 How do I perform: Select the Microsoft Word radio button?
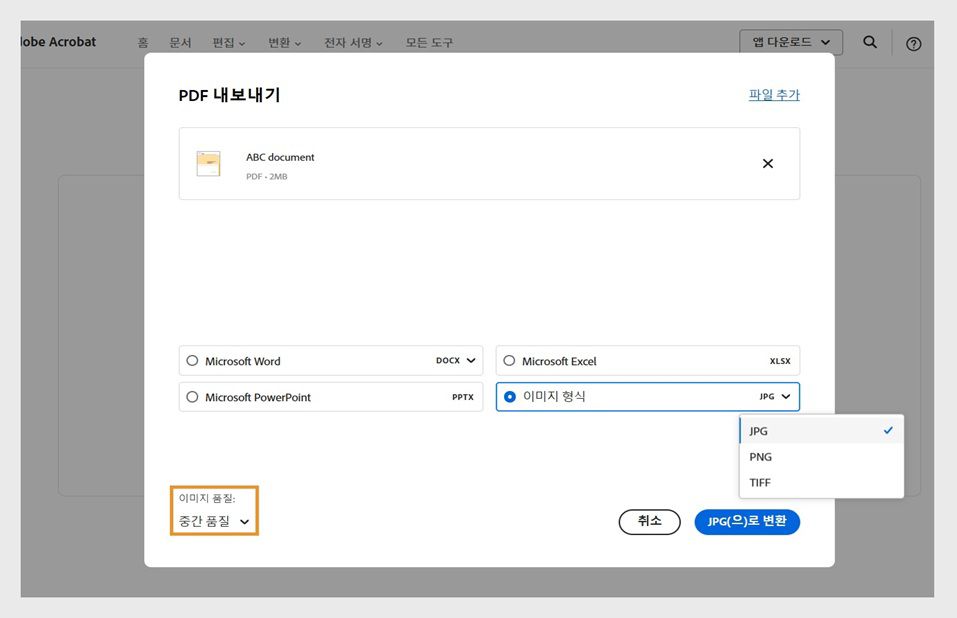pos(191,361)
